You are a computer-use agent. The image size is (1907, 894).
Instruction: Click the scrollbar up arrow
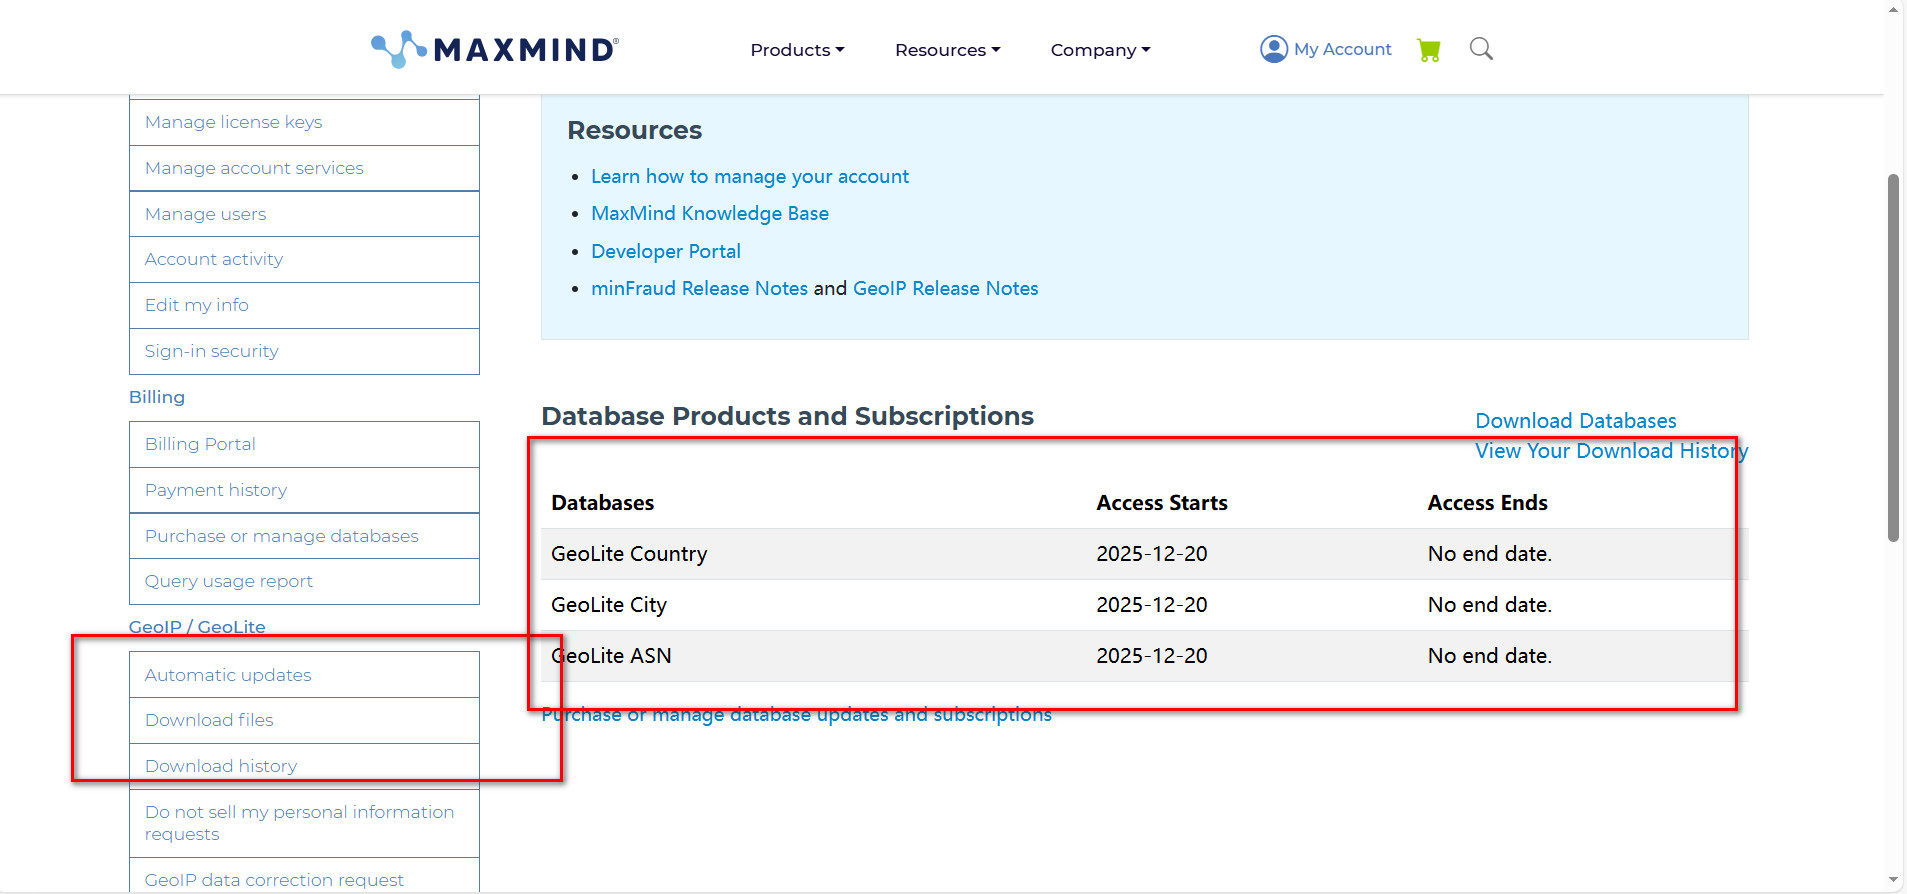tap(1893, 9)
